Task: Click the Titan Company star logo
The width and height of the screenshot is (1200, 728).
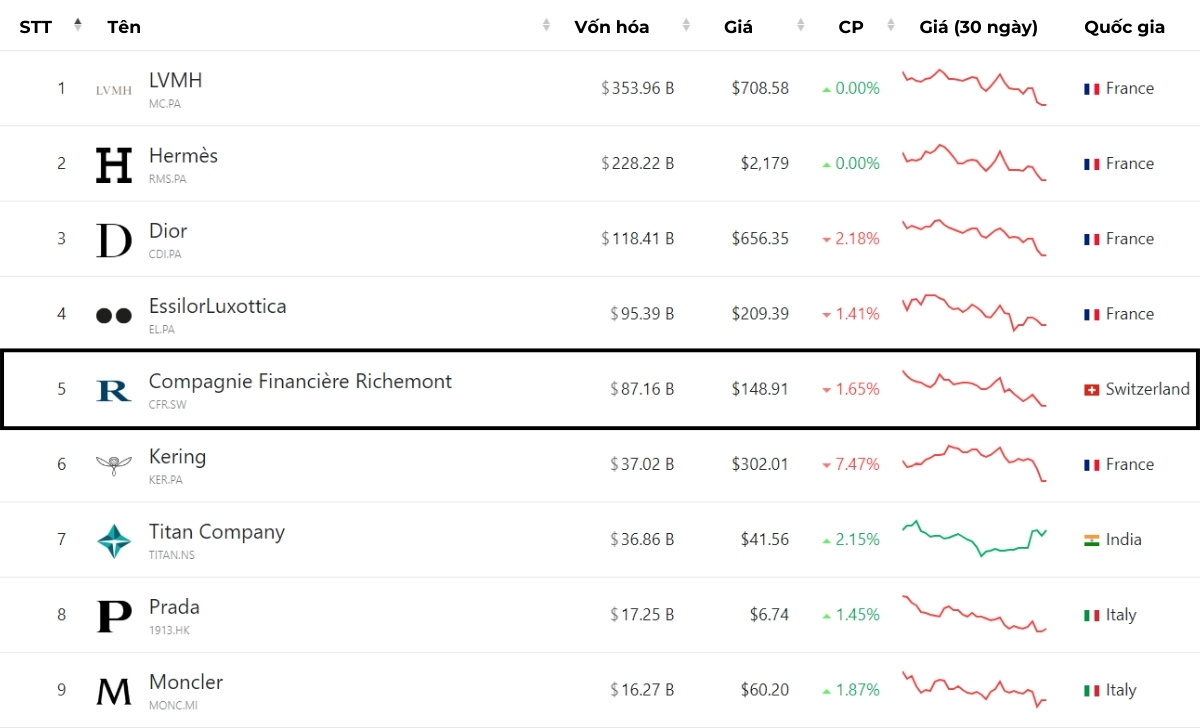Action: pos(115,539)
